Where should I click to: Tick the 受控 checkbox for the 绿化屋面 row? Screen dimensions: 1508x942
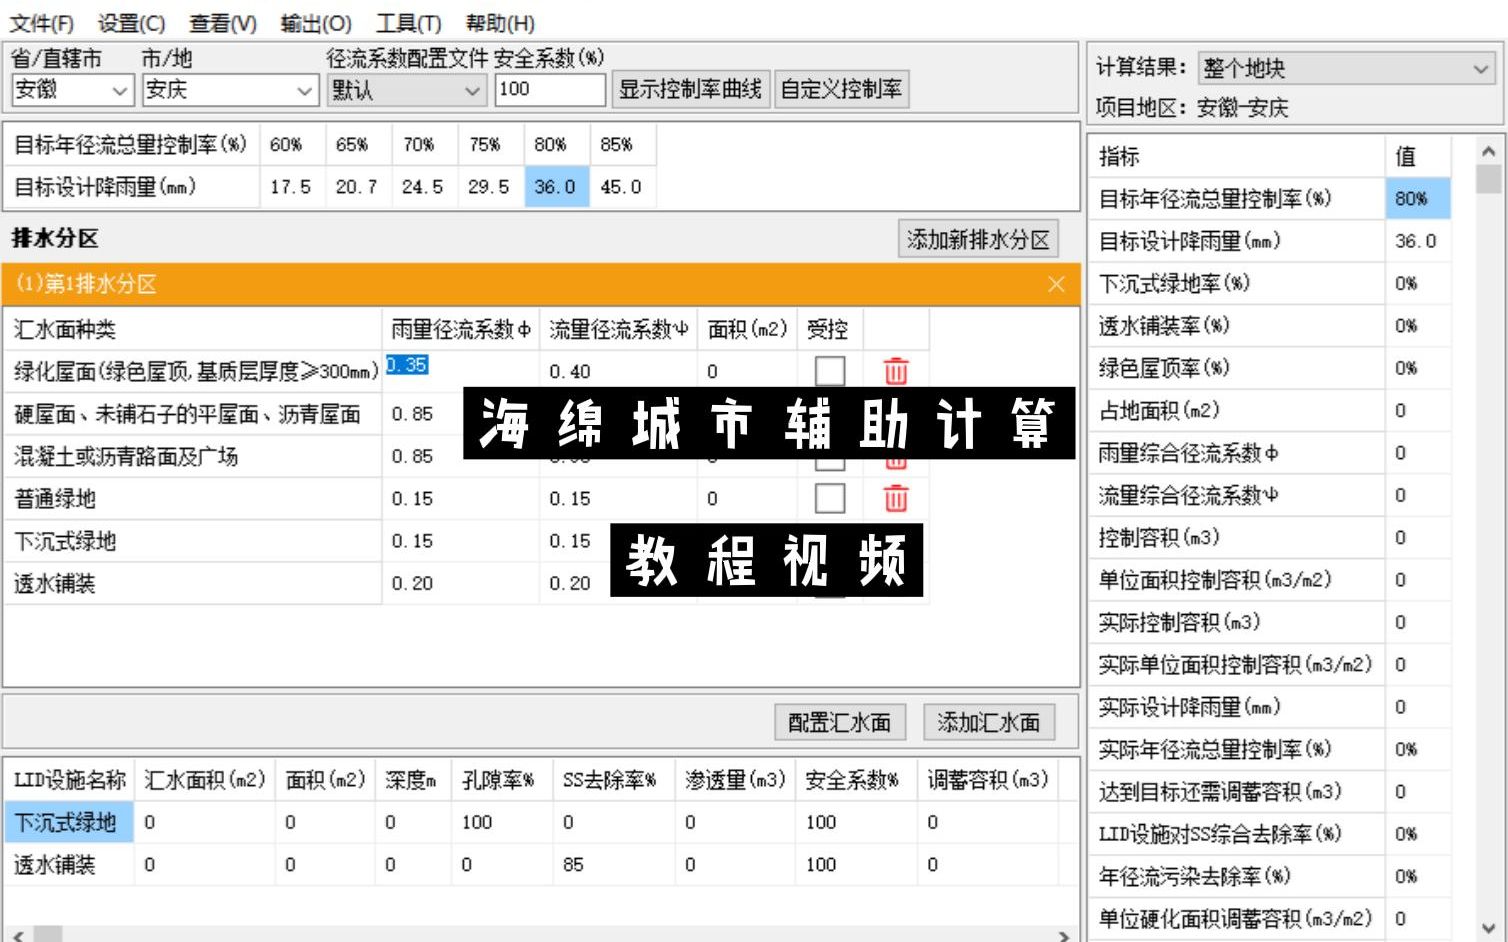(x=830, y=371)
